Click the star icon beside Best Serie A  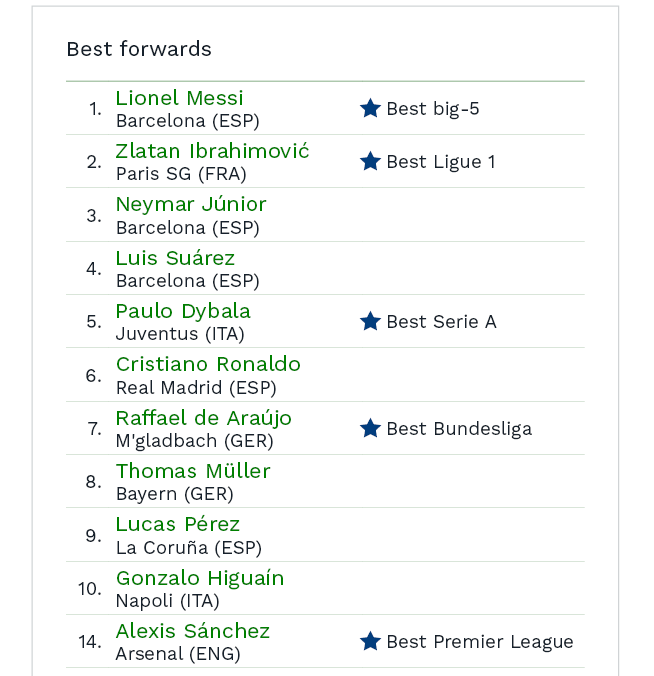pyautogui.click(x=370, y=321)
